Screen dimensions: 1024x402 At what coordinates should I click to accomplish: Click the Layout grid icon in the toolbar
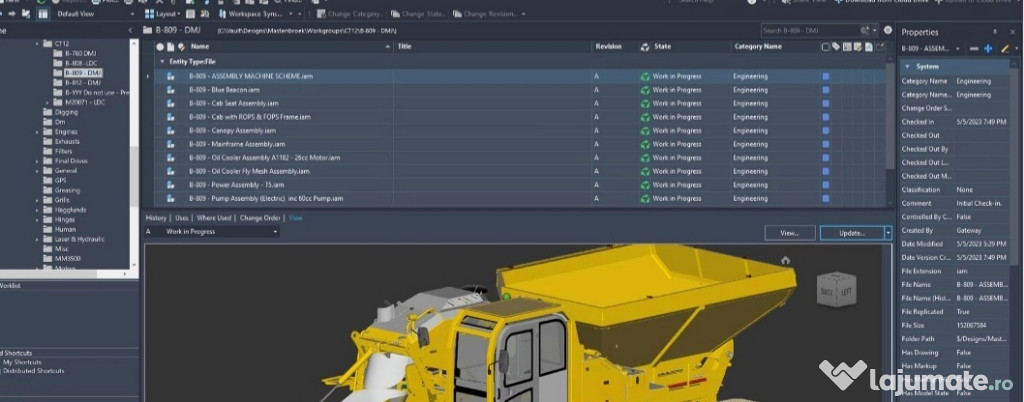tap(150, 14)
